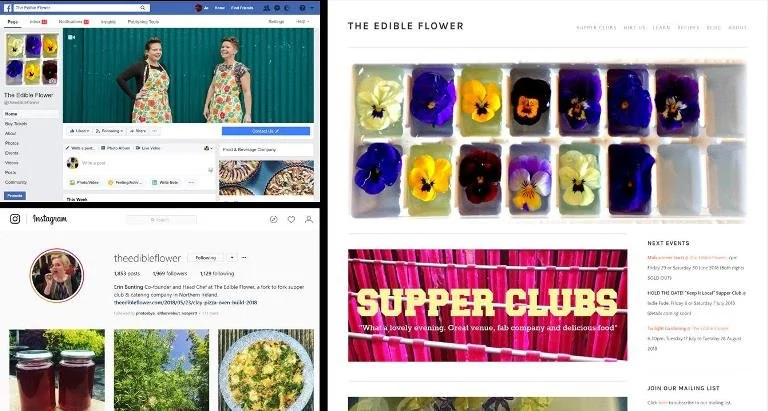Open SUPPER CLUBS in website navigation

point(596,28)
